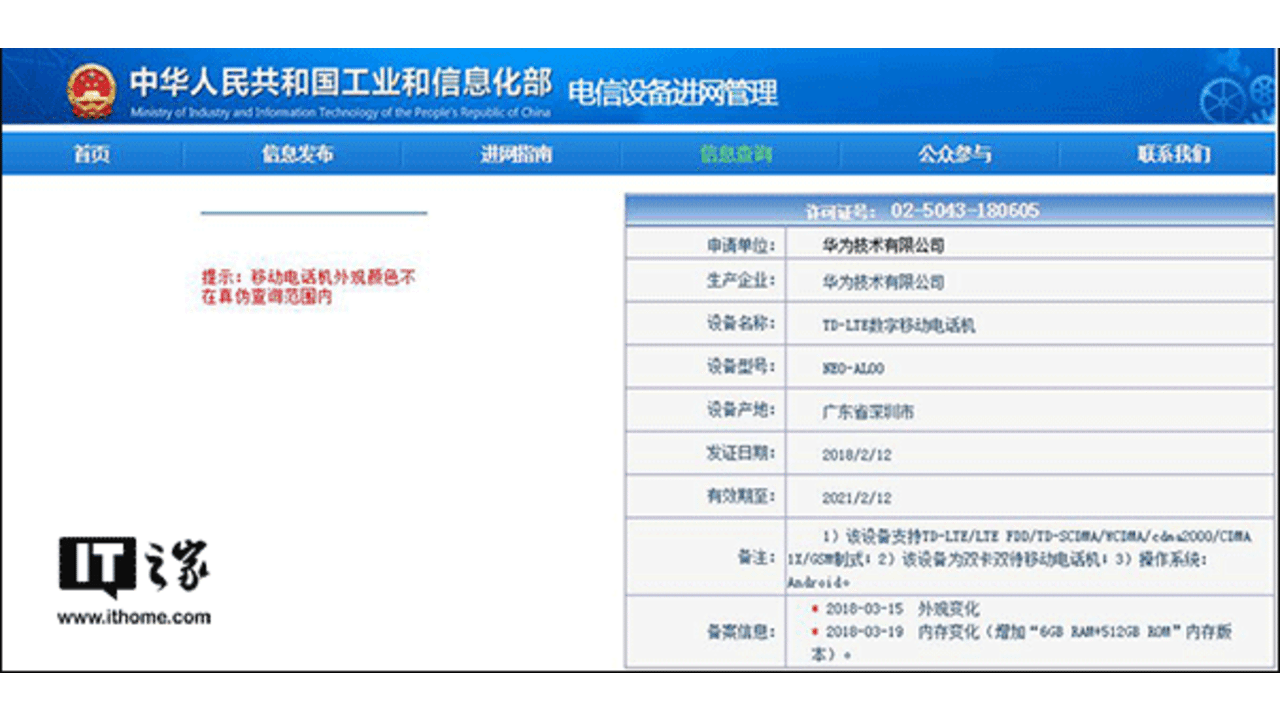Select expiry date 2021/2/12

tap(856, 498)
